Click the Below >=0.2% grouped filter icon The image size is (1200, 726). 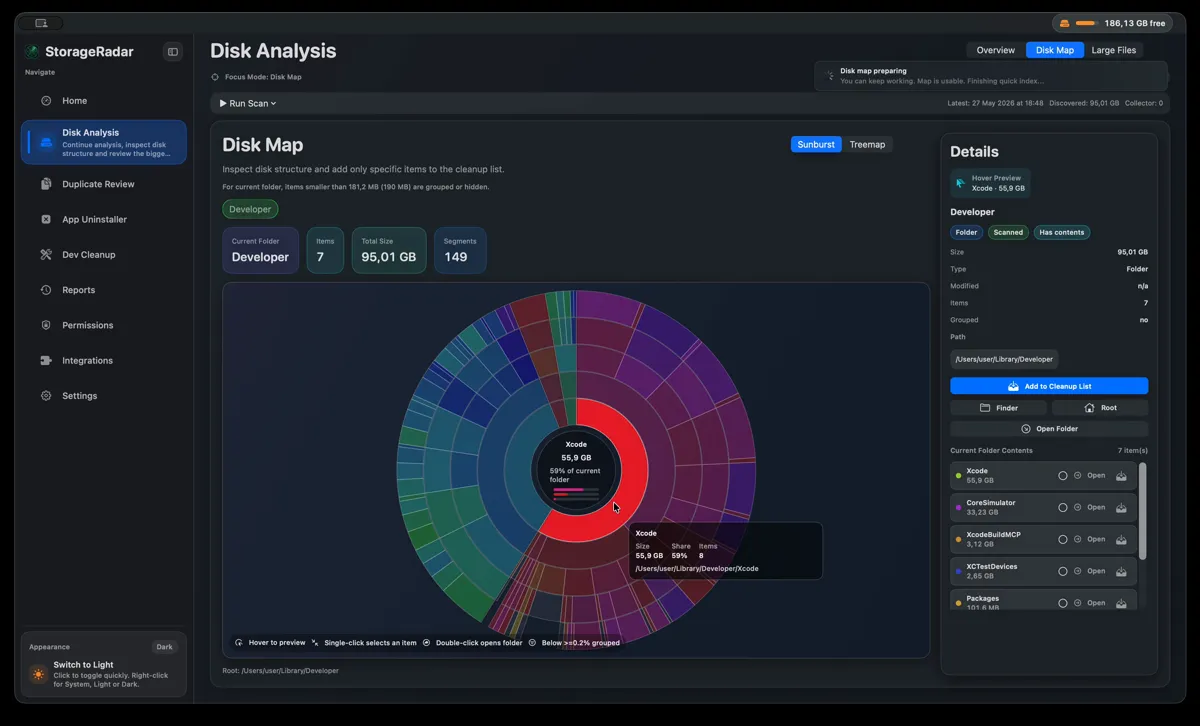[x=532, y=643]
